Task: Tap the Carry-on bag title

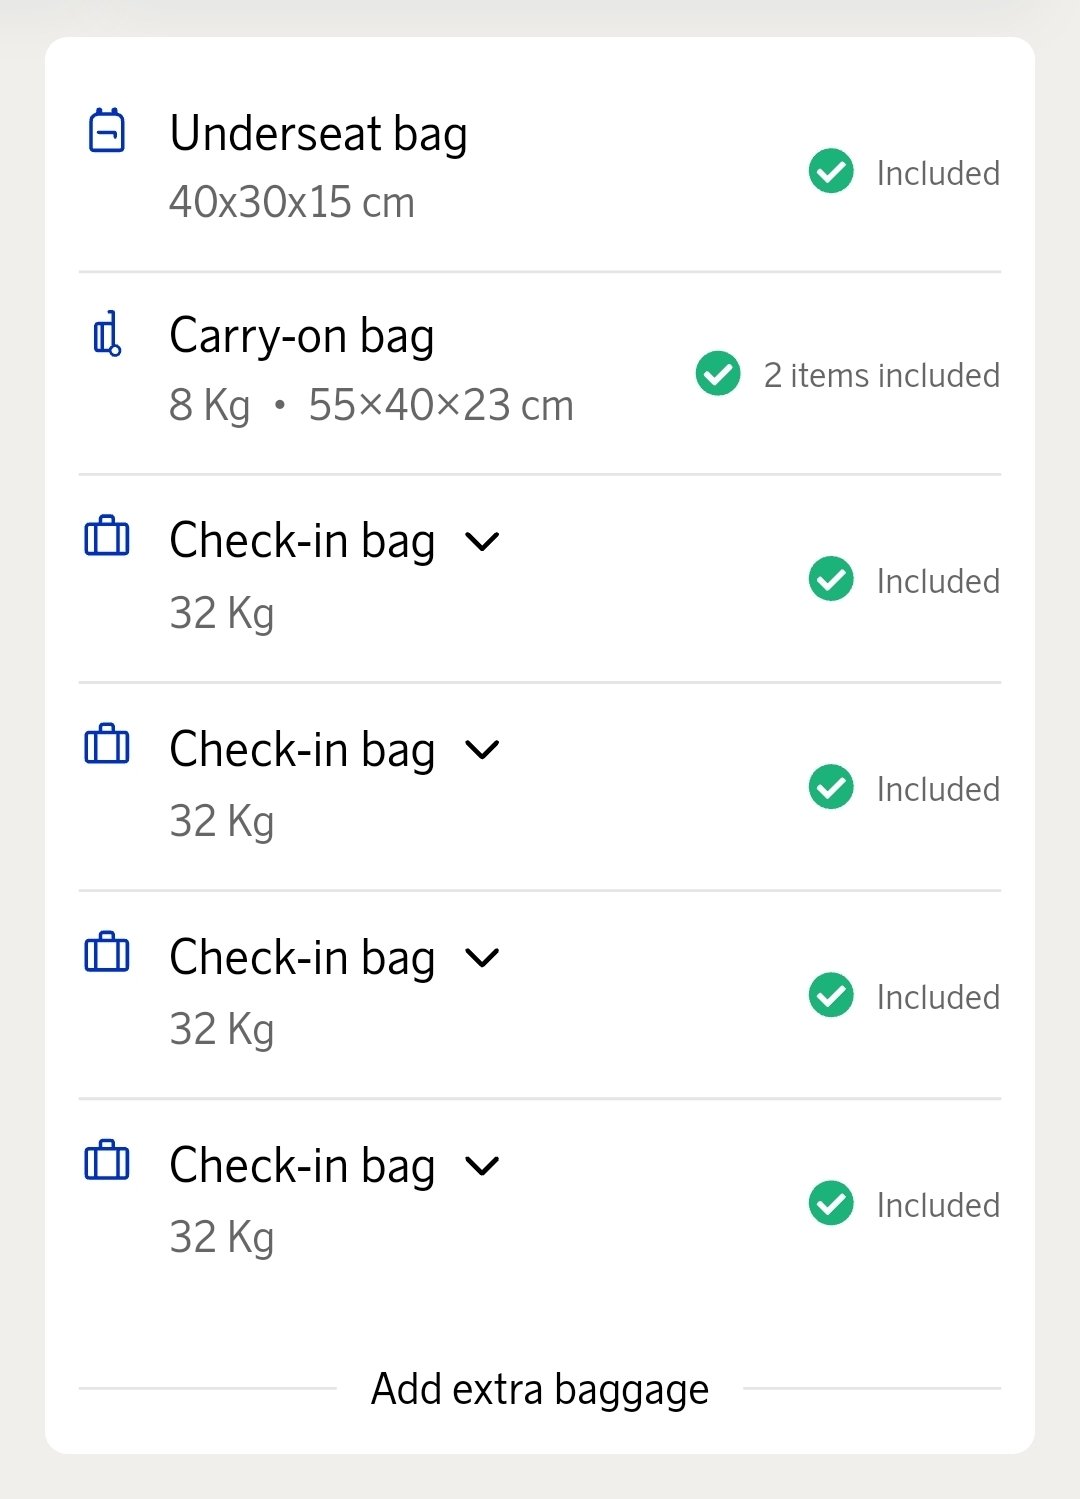Action: click(302, 336)
